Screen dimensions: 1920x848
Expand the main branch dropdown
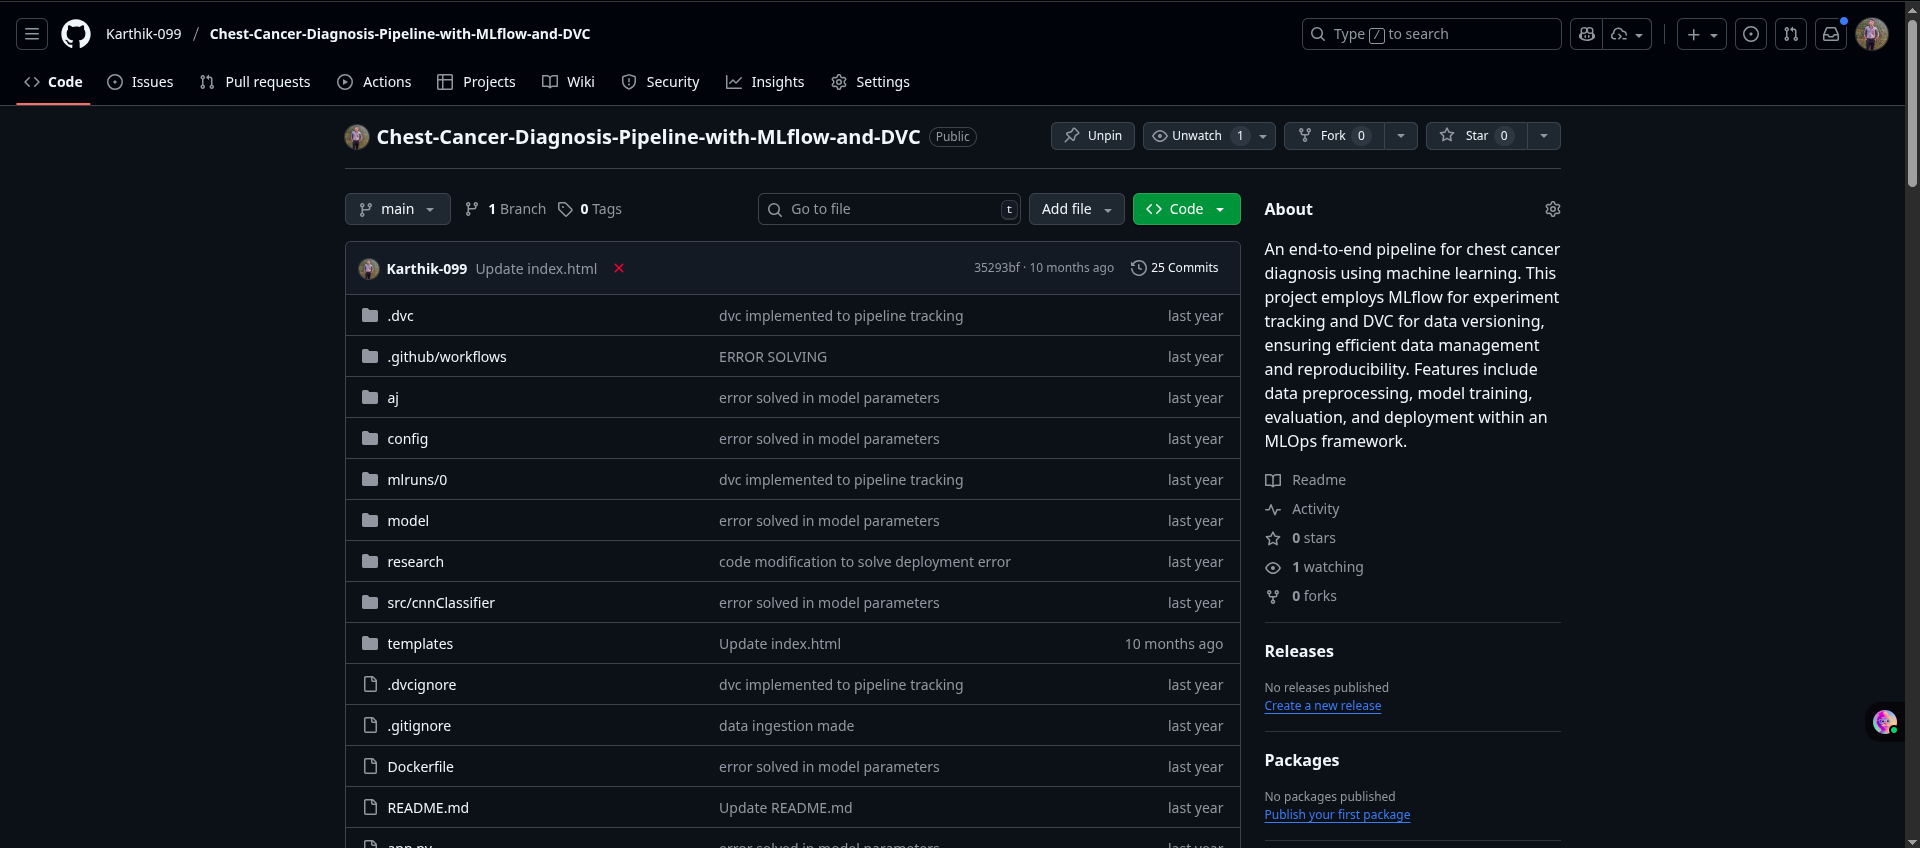tap(397, 209)
